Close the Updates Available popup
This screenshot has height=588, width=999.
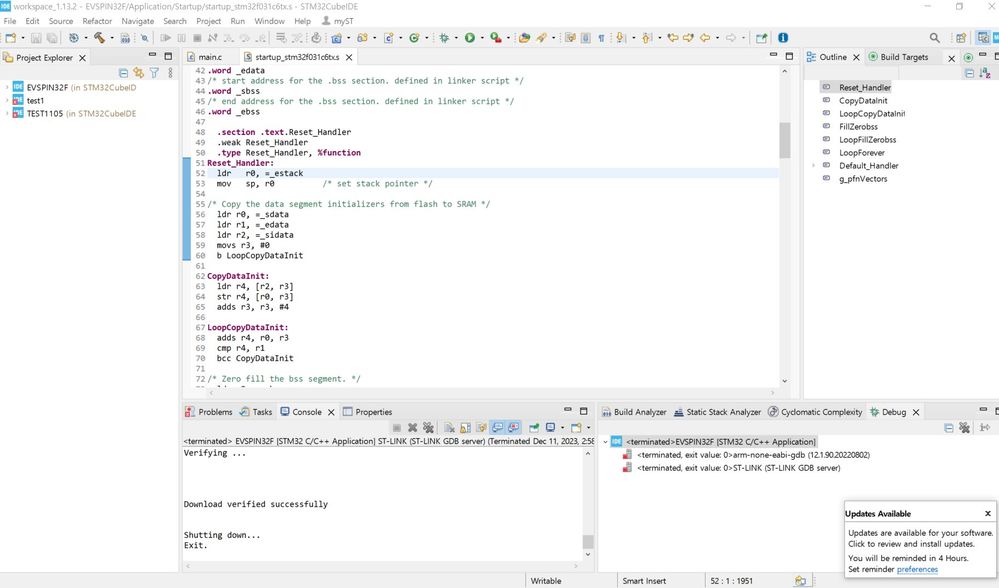tap(988, 513)
